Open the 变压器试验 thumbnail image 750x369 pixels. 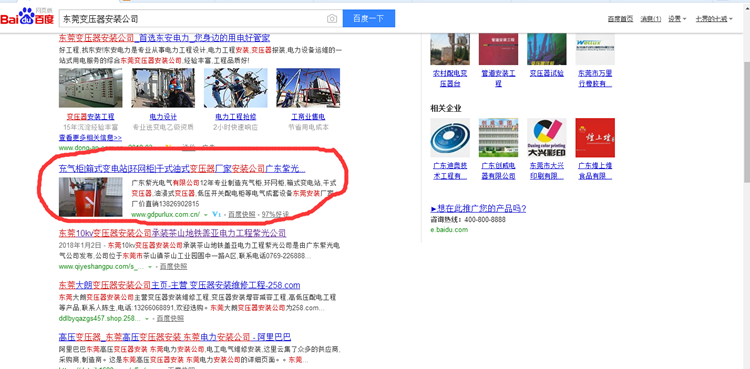(547, 49)
